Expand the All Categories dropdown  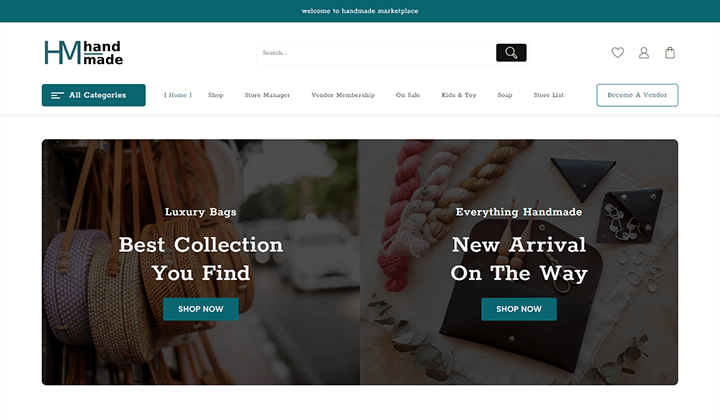tap(94, 95)
